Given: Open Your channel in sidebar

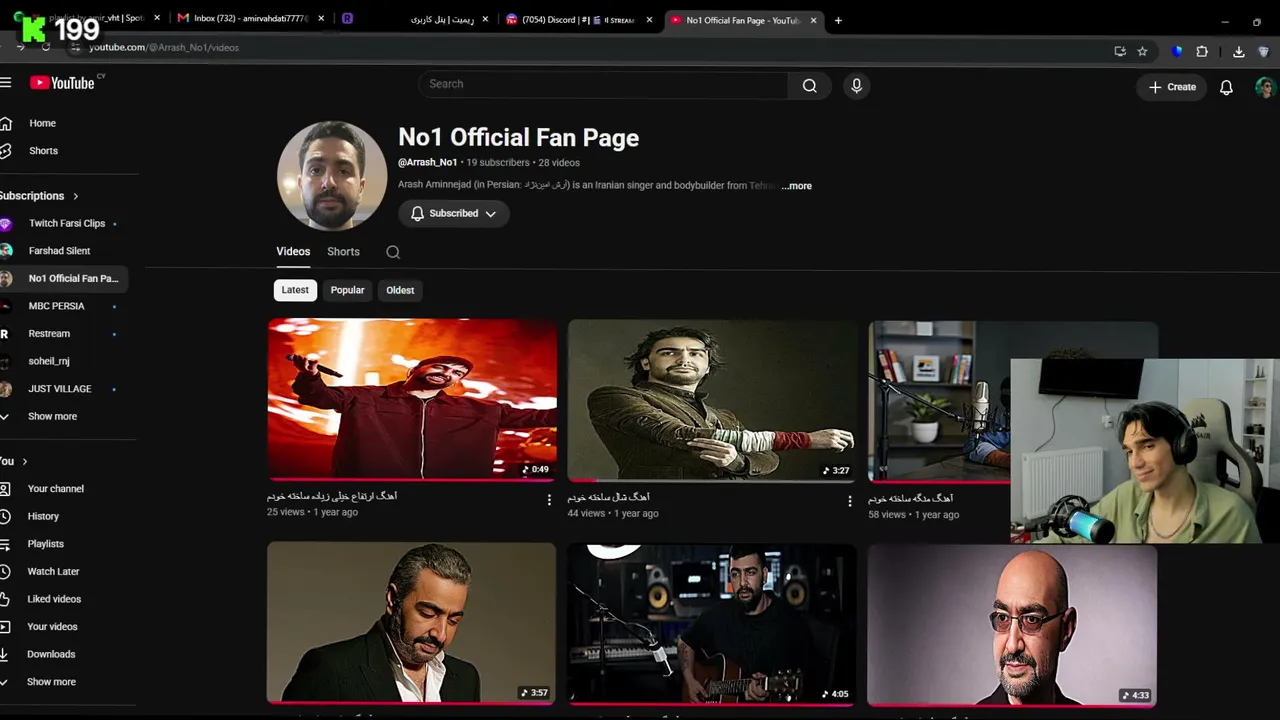Looking at the screenshot, I should (x=55, y=489).
